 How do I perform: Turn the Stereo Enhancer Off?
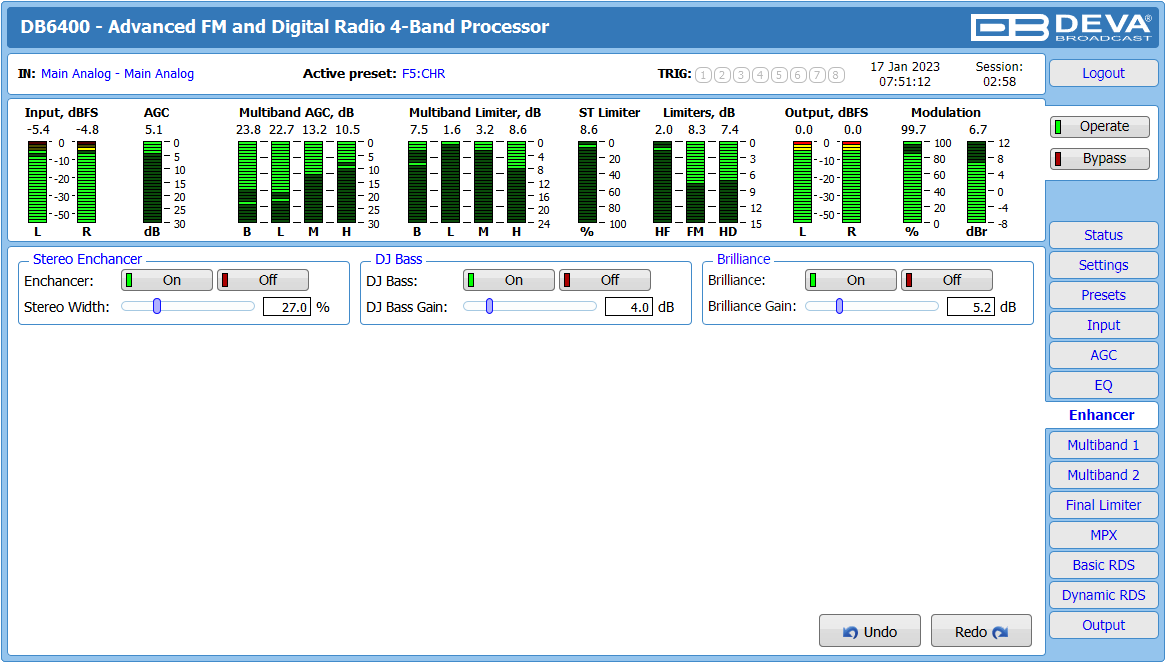point(262,280)
